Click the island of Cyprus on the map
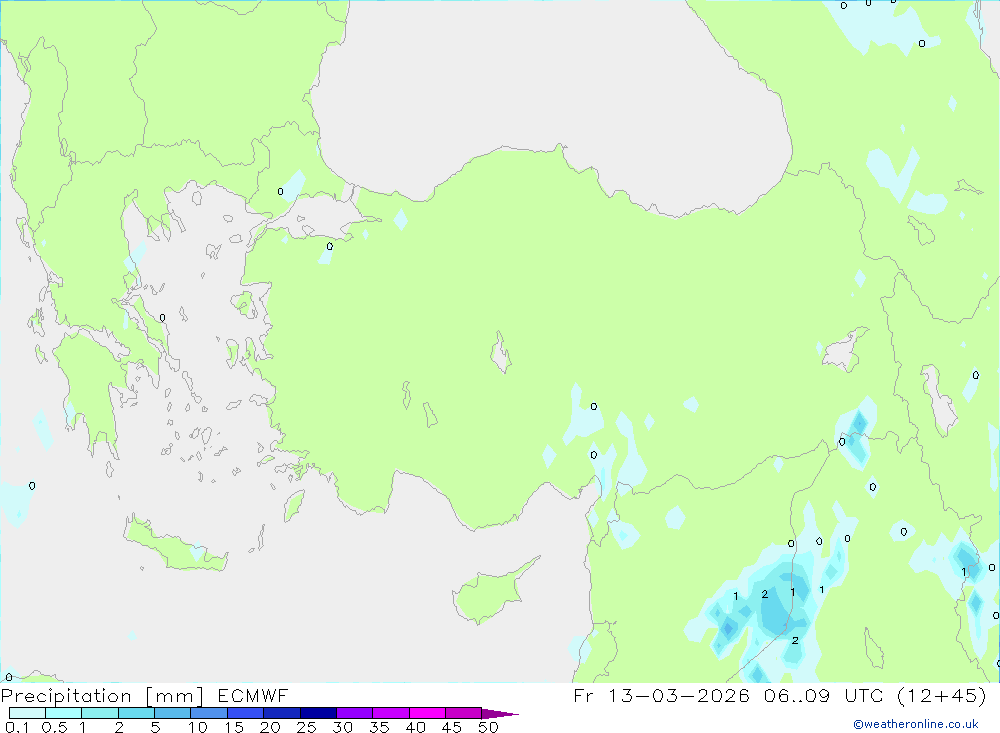 pos(488,595)
